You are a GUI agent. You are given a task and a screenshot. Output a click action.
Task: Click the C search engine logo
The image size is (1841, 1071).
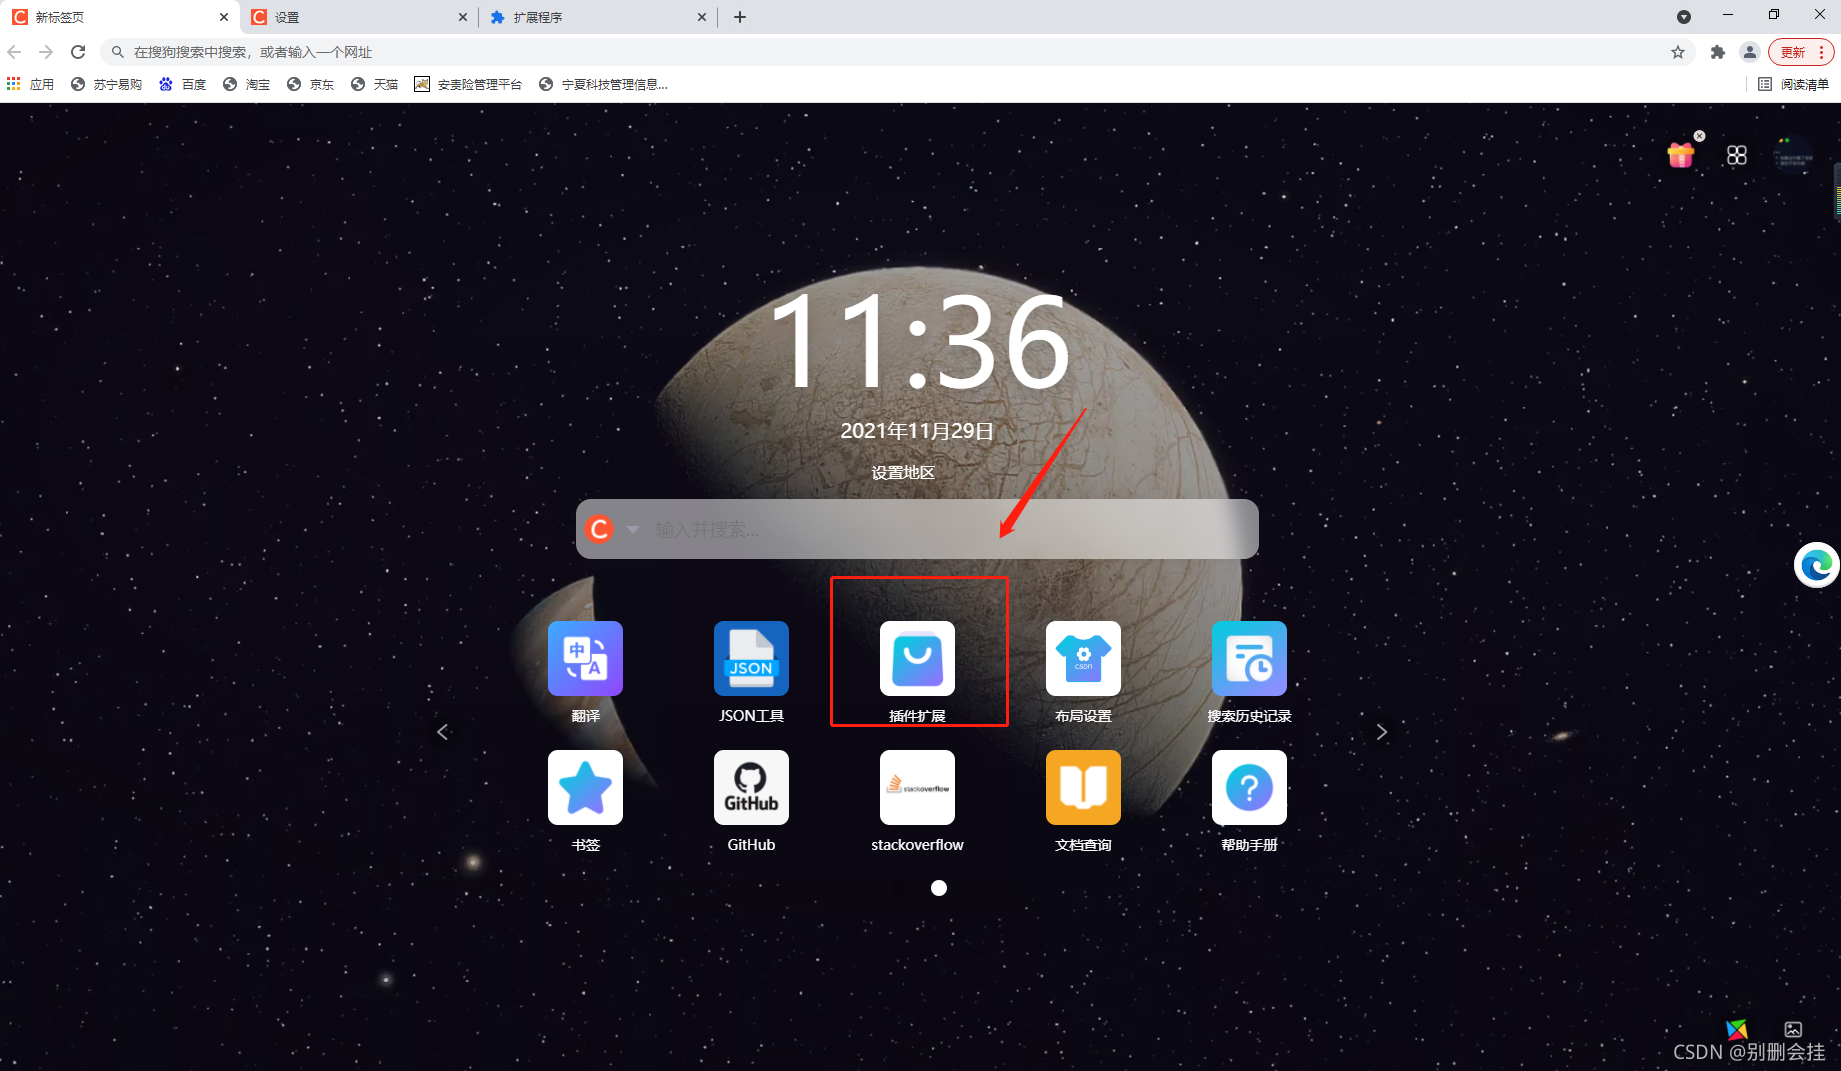coord(599,529)
